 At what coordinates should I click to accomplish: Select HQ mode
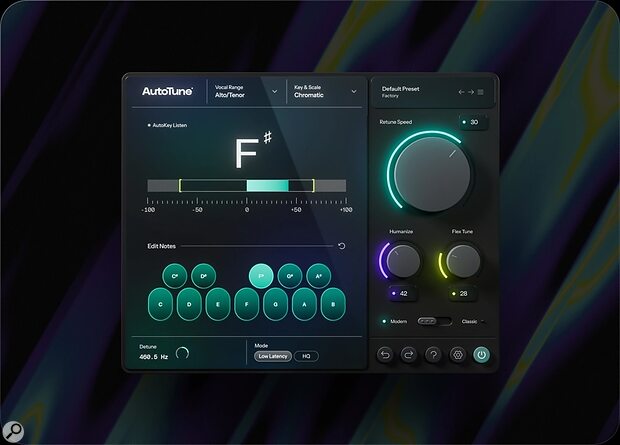[306, 356]
